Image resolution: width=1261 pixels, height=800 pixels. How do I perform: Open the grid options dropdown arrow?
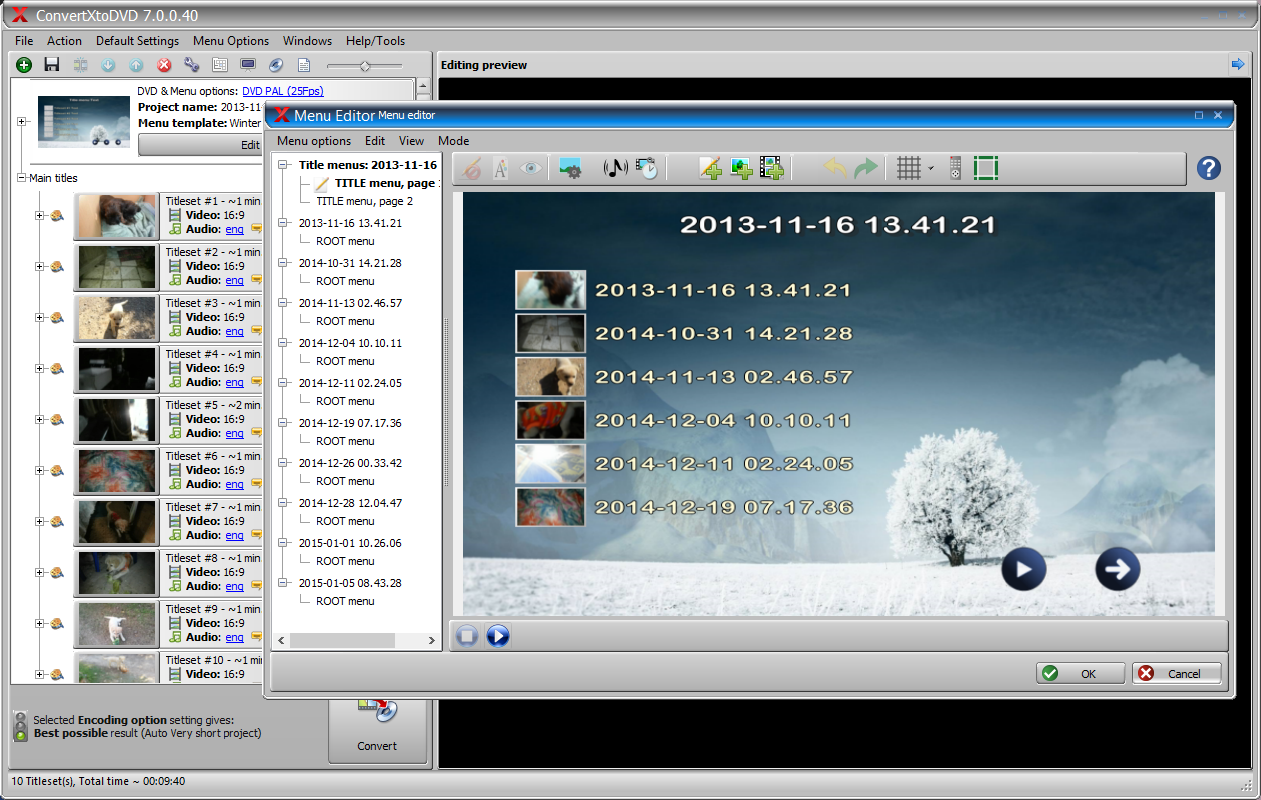pos(931,169)
